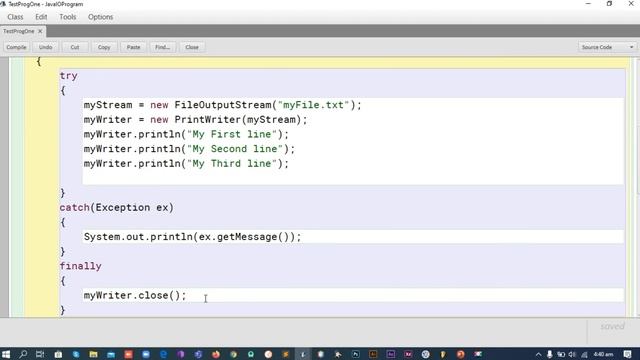This screenshot has height=360, width=640.
Task: Click the Find... button
Action: (162, 47)
